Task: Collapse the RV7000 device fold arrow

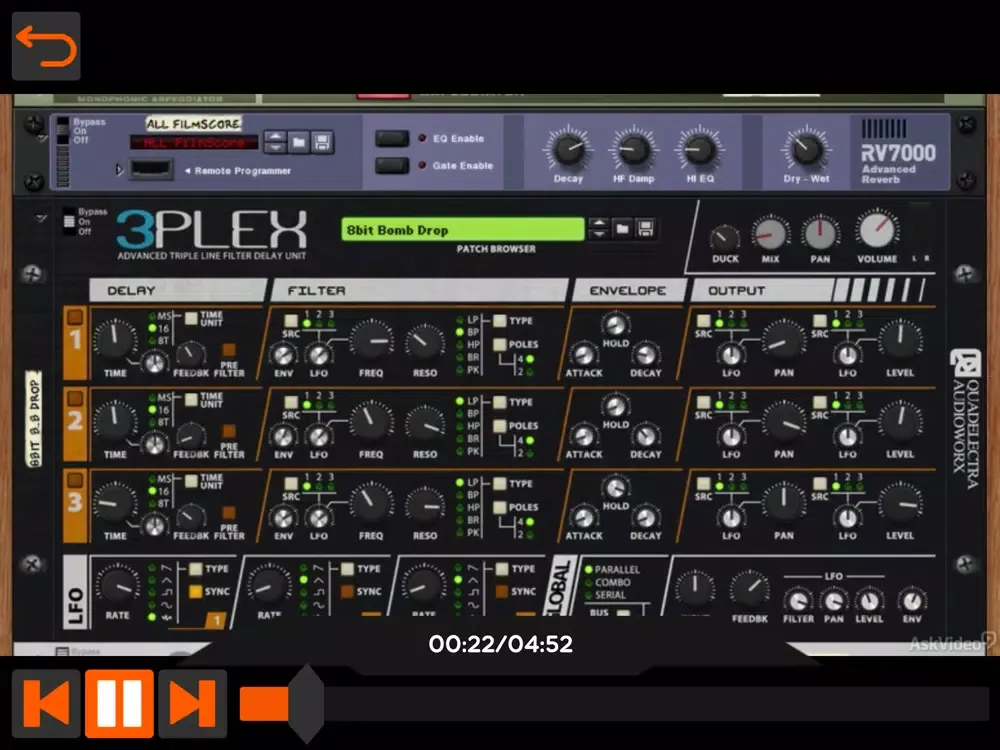Action: point(41,138)
